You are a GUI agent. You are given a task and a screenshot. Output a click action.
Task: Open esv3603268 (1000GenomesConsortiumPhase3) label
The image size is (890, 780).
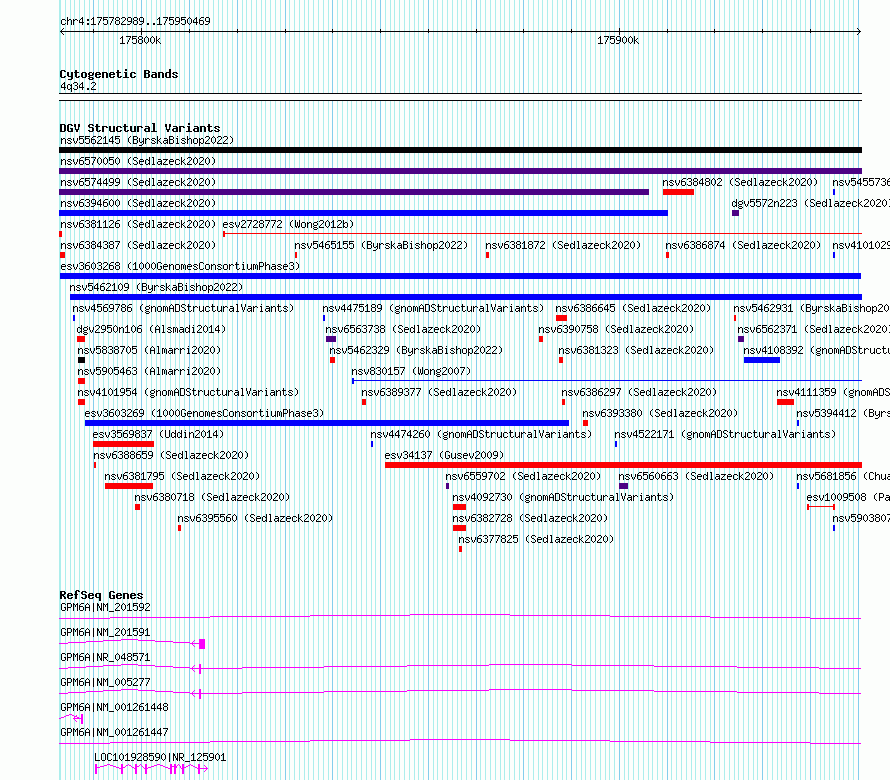click(180, 266)
